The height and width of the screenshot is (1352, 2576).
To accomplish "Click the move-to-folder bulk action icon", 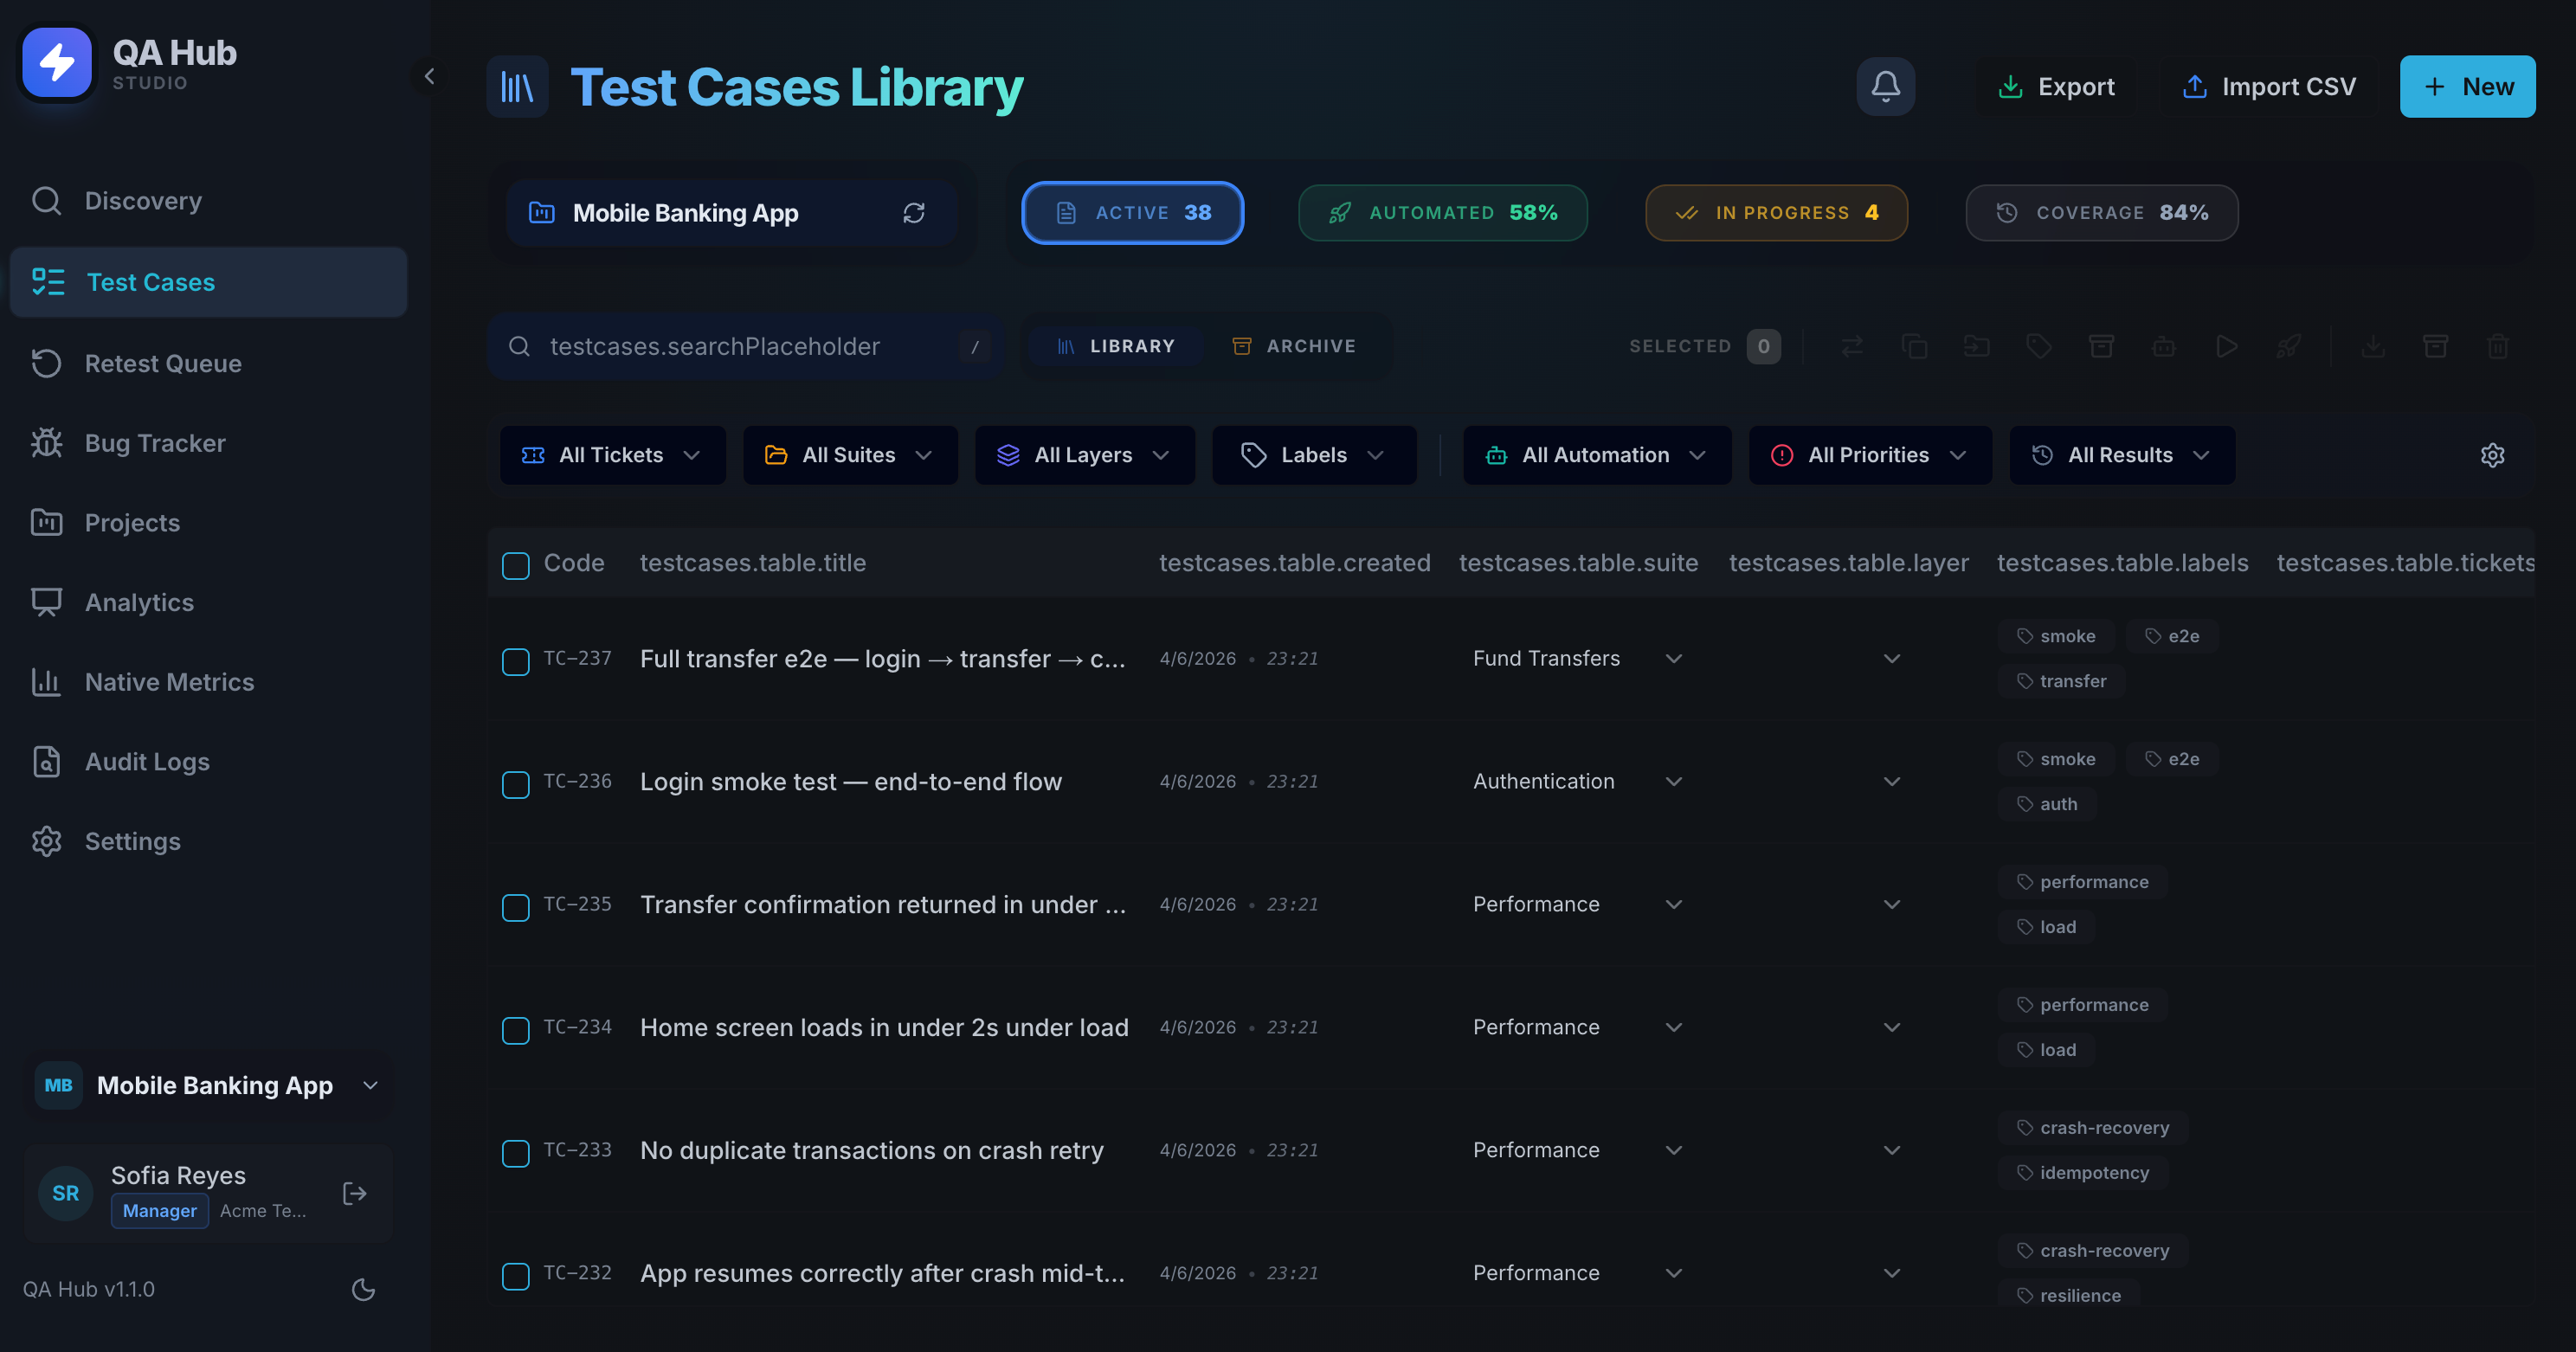I will [1976, 346].
